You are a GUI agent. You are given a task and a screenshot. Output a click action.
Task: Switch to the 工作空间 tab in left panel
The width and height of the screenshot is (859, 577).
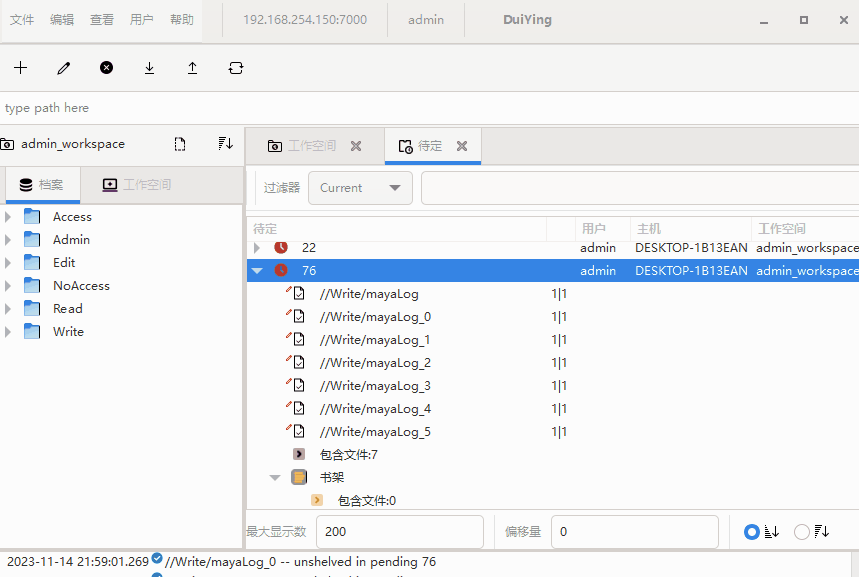coord(136,185)
